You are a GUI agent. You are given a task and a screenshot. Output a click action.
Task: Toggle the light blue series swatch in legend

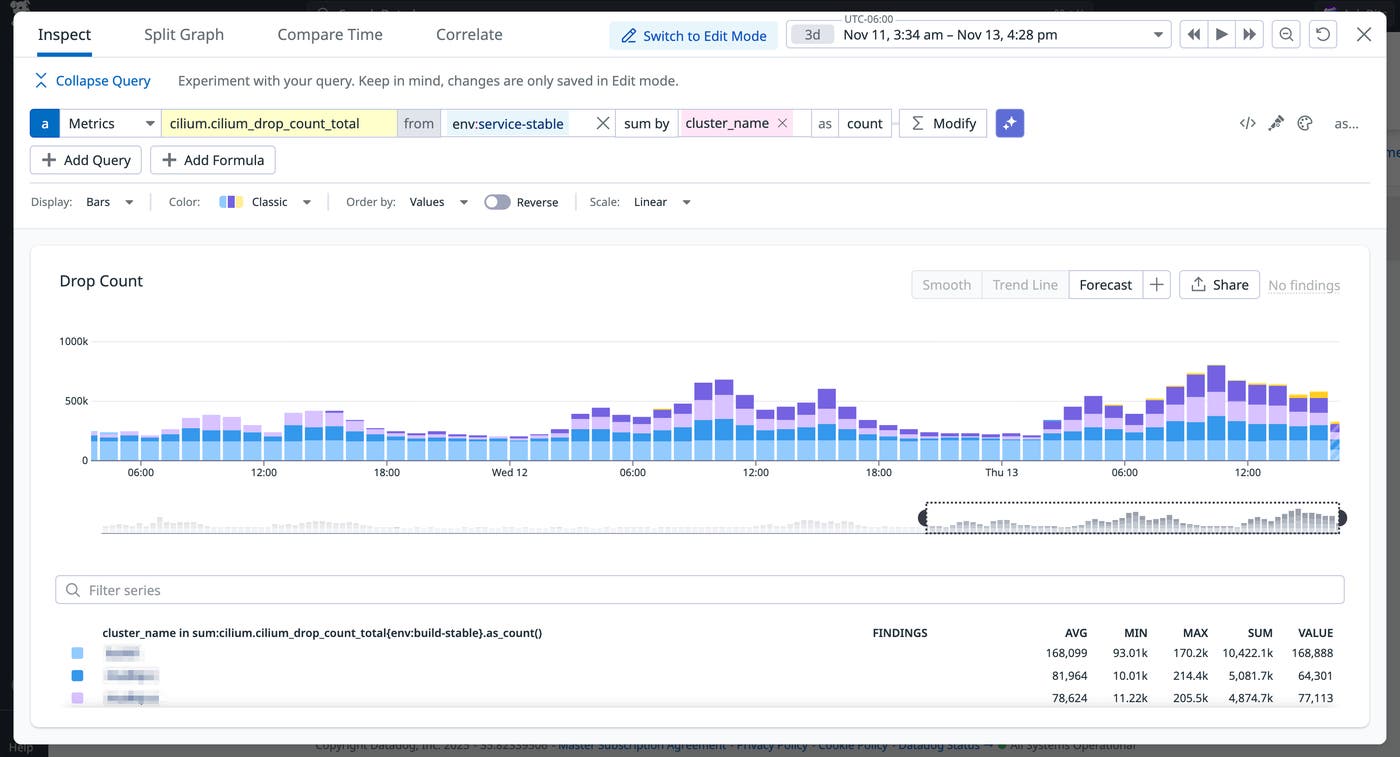point(77,652)
